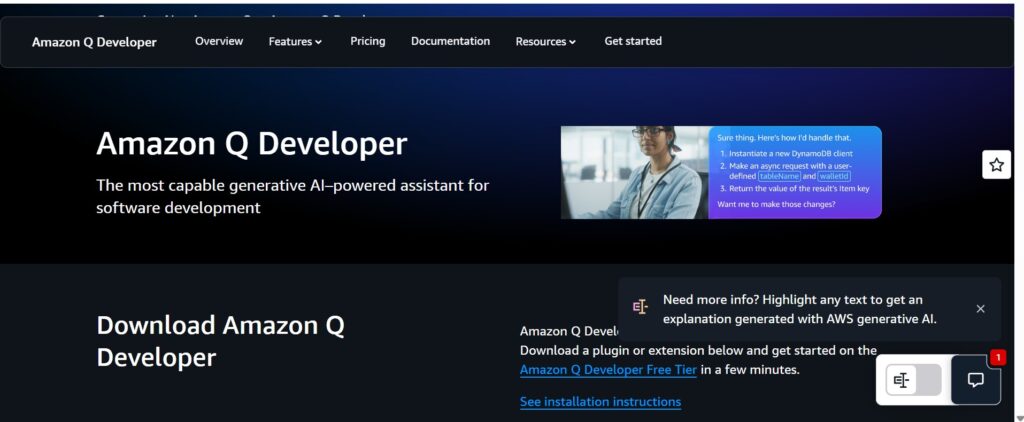Open the chat bubble icon button
This screenshot has height=422, width=1024.
click(x=975, y=380)
